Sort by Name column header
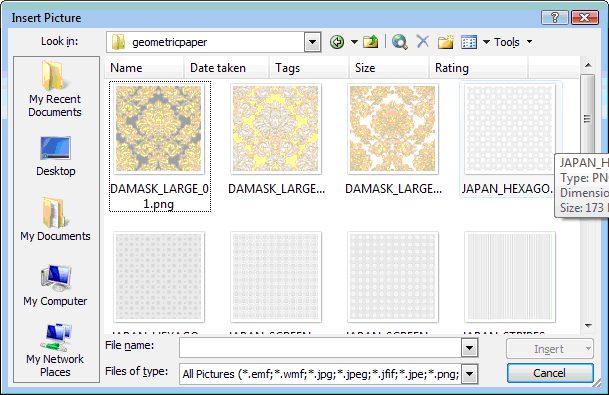 click(144, 68)
